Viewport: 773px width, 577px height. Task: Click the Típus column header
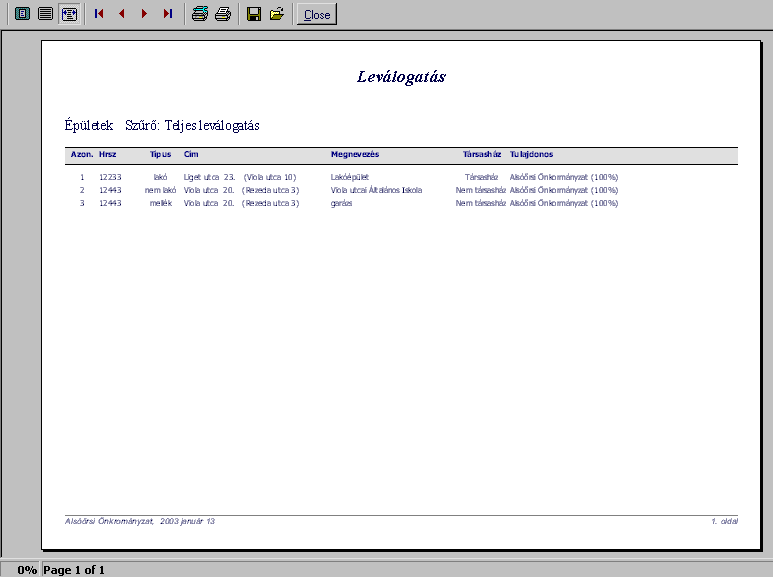tap(160, 154)
